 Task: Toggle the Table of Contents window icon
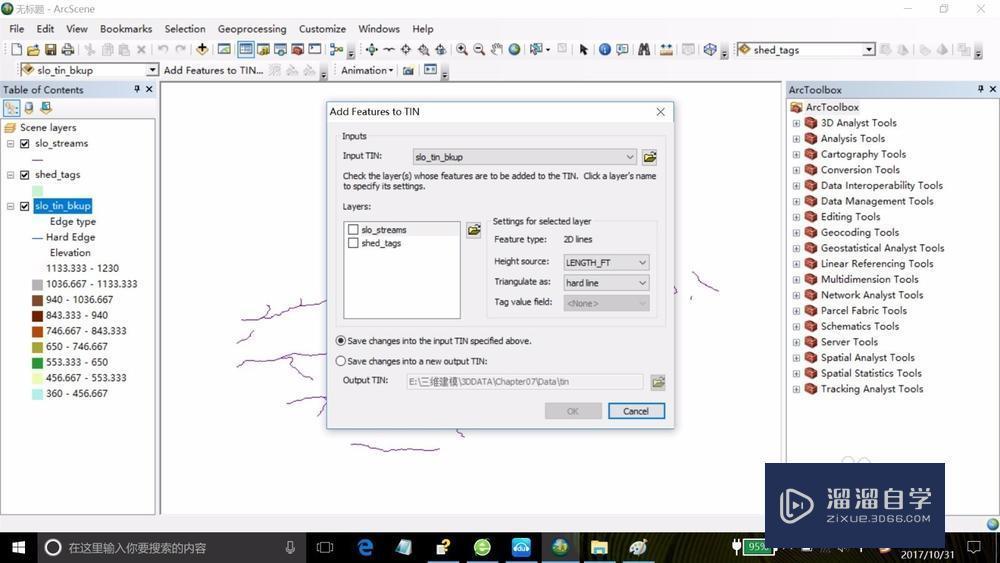click(246, 49)
